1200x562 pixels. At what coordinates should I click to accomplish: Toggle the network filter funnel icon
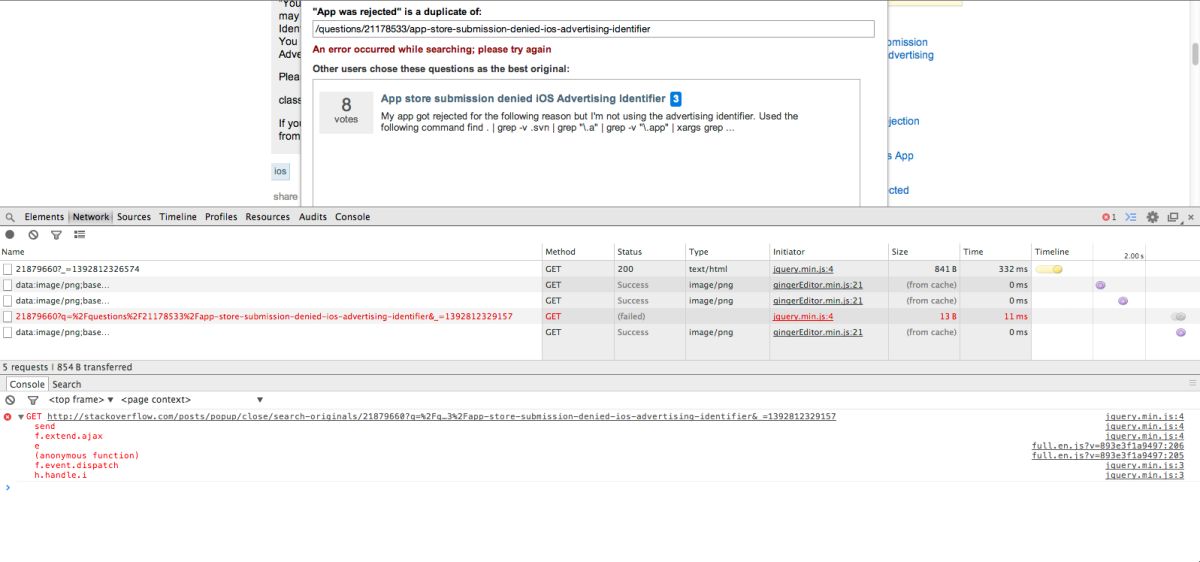click(x=56, y=234)
